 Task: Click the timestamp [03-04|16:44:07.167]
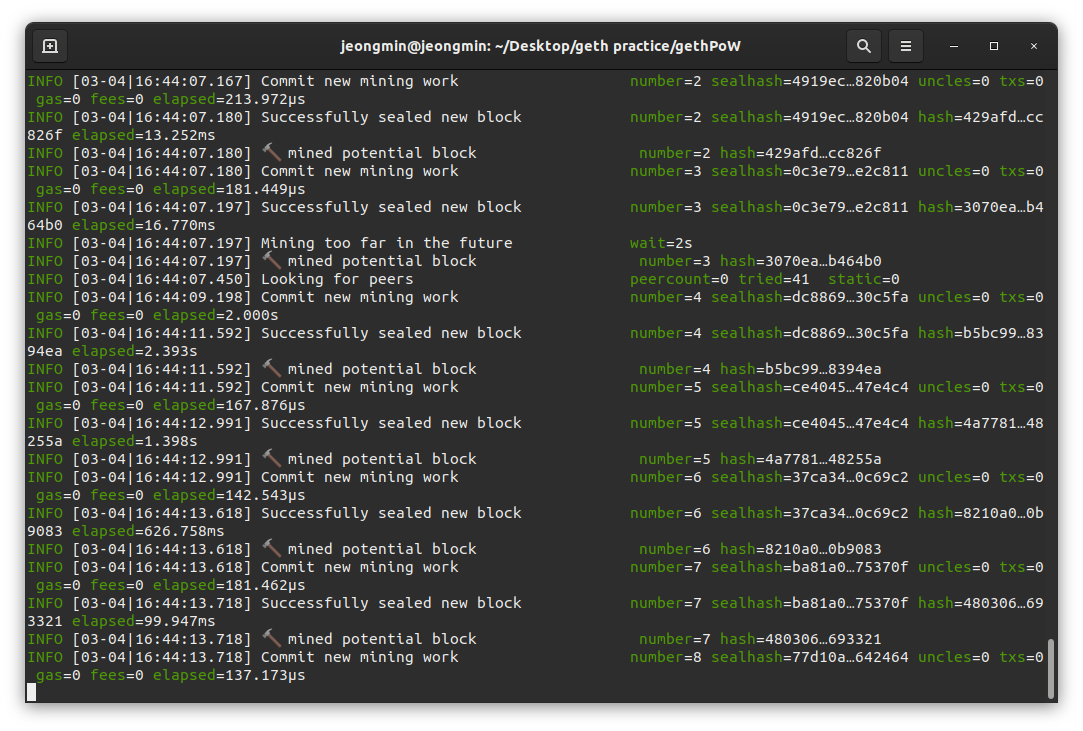(162, 81)
